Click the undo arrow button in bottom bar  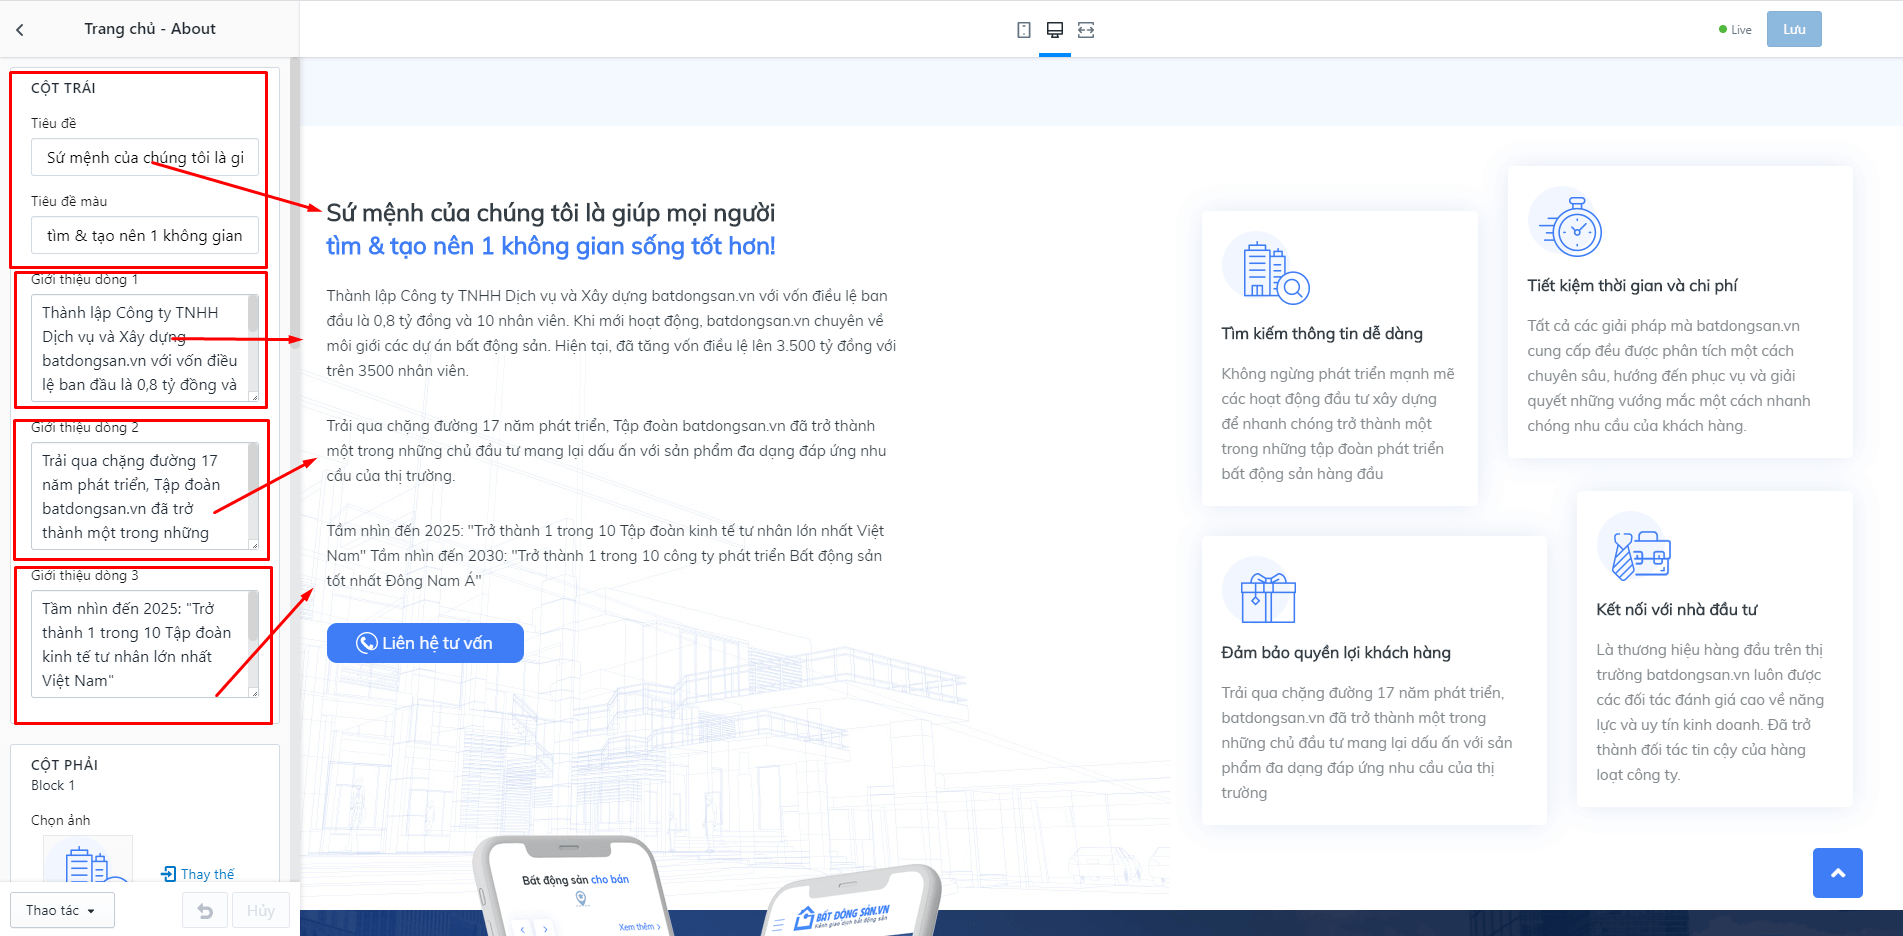205,911
